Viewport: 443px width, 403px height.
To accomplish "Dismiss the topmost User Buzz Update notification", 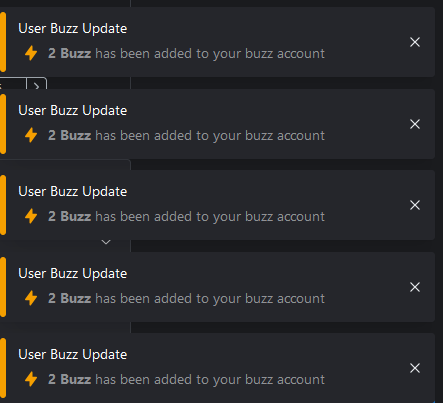I will (x=415, y=42).
